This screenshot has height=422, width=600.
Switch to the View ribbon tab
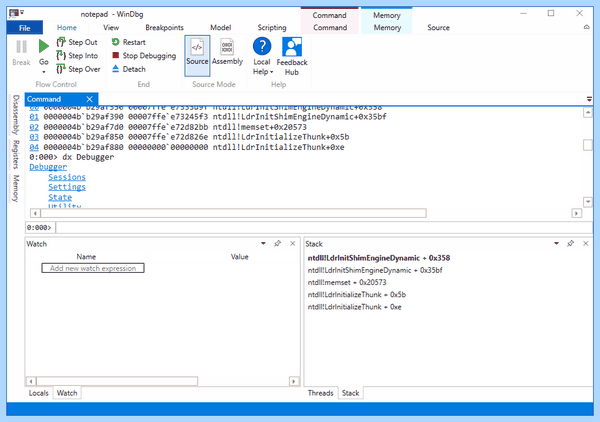point(111,28)
